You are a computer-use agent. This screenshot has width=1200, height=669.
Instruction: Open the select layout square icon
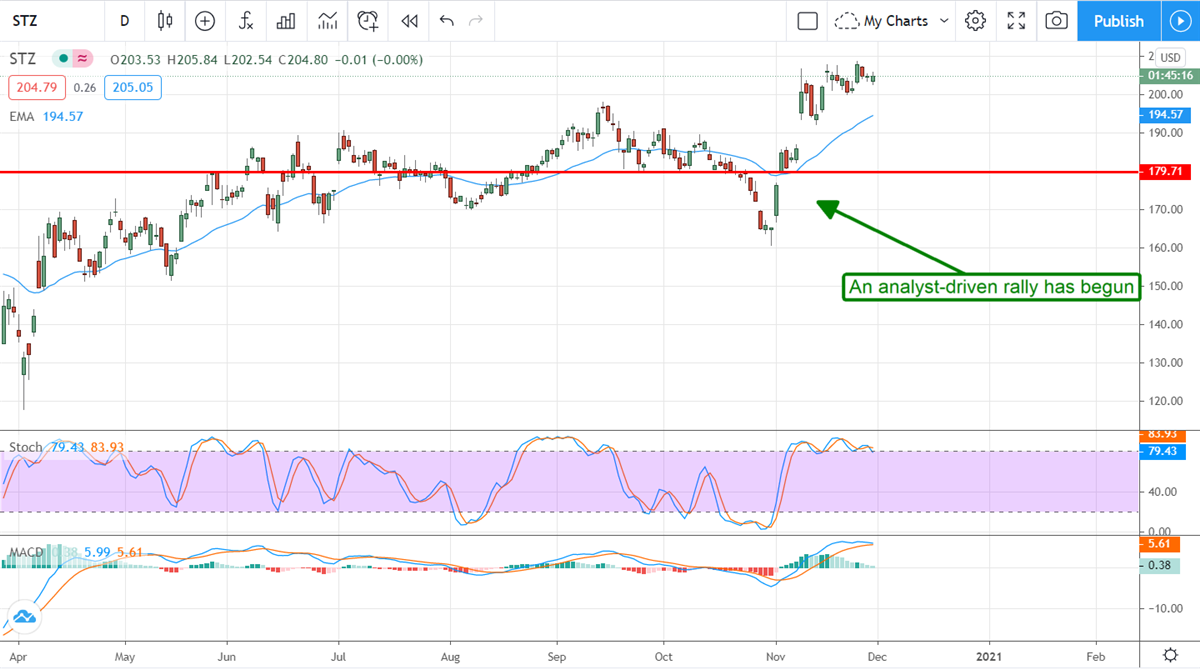[x=807, y=21]
